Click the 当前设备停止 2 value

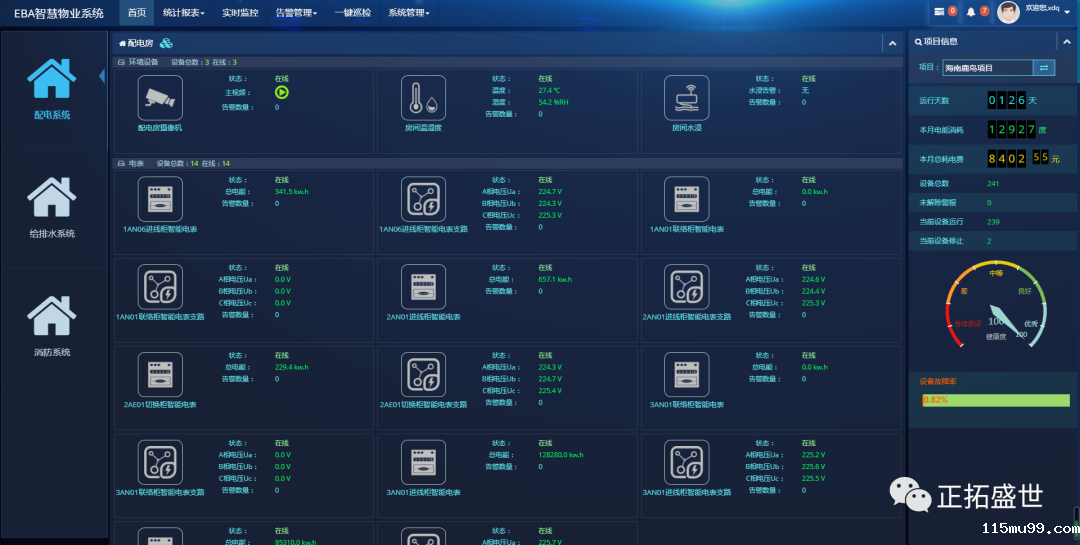tap(989, 241)
